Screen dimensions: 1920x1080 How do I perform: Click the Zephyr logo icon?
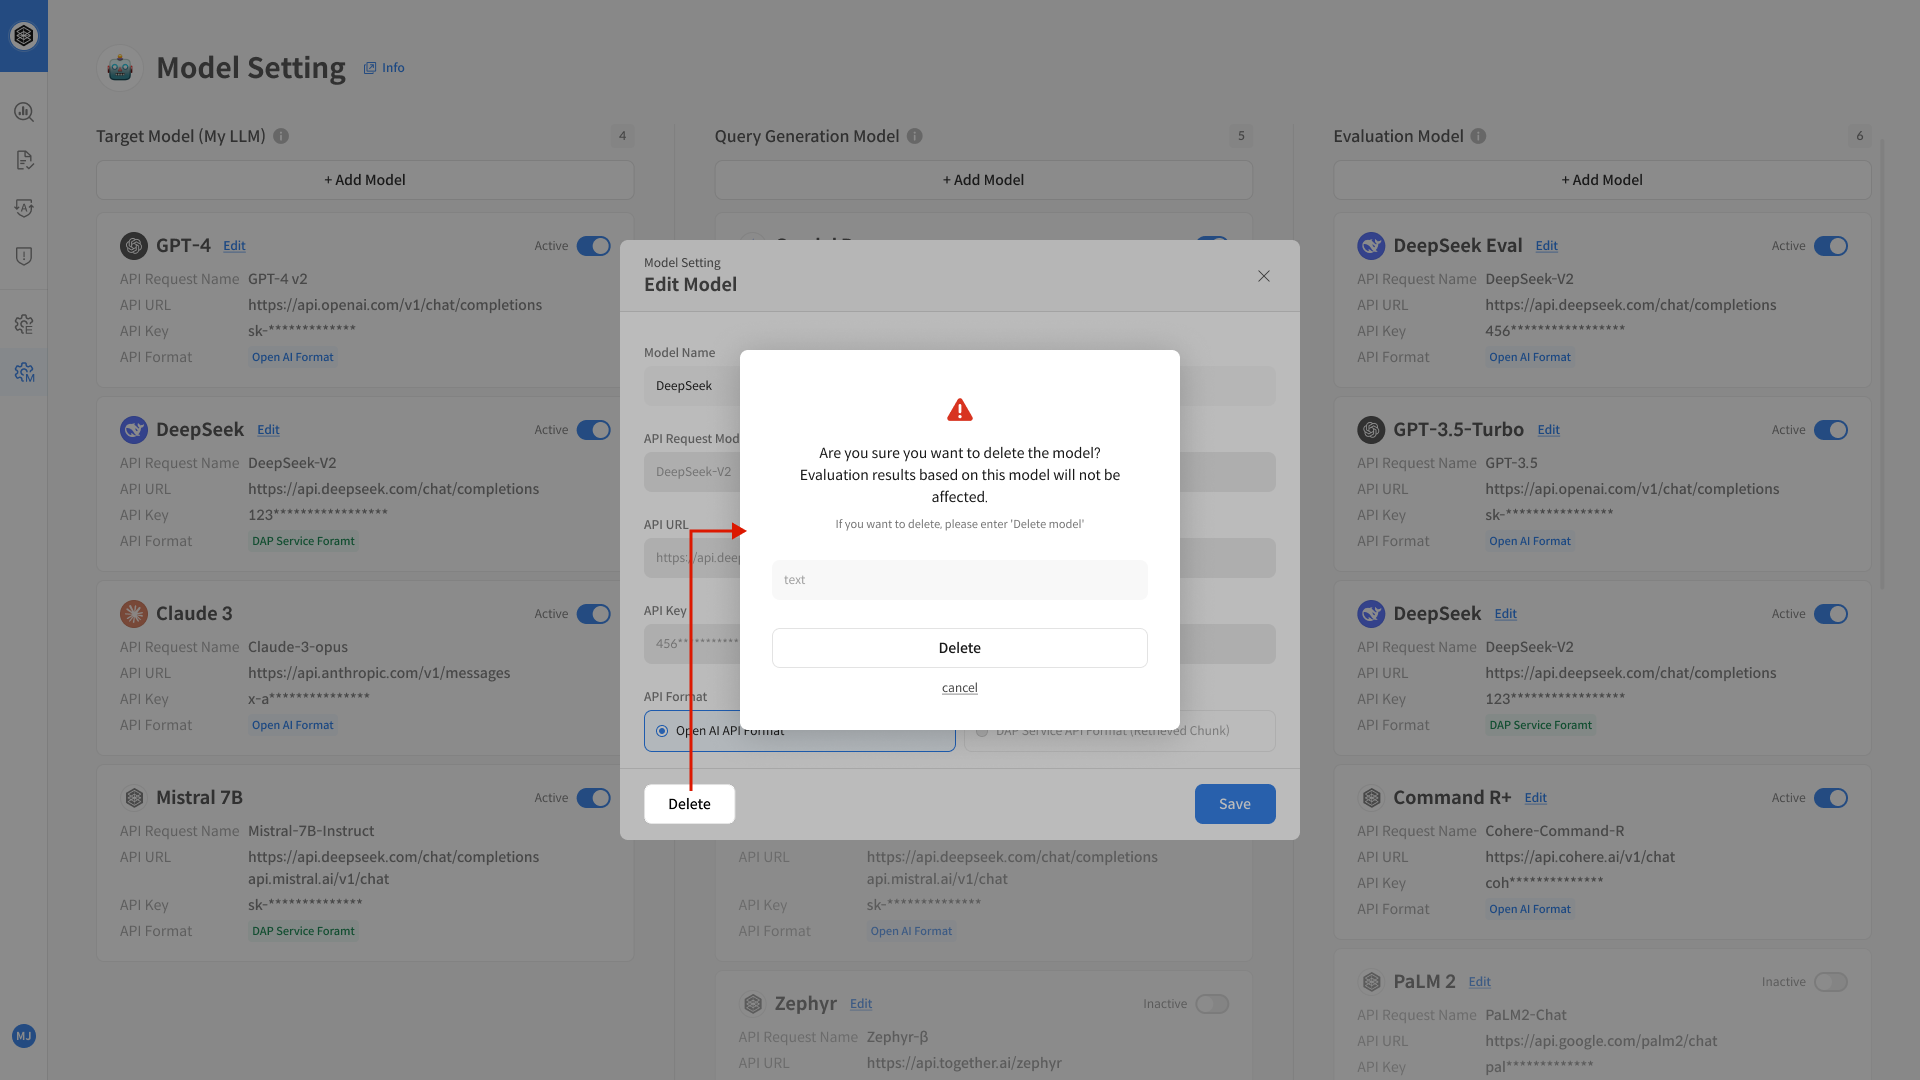[753, 1004]
